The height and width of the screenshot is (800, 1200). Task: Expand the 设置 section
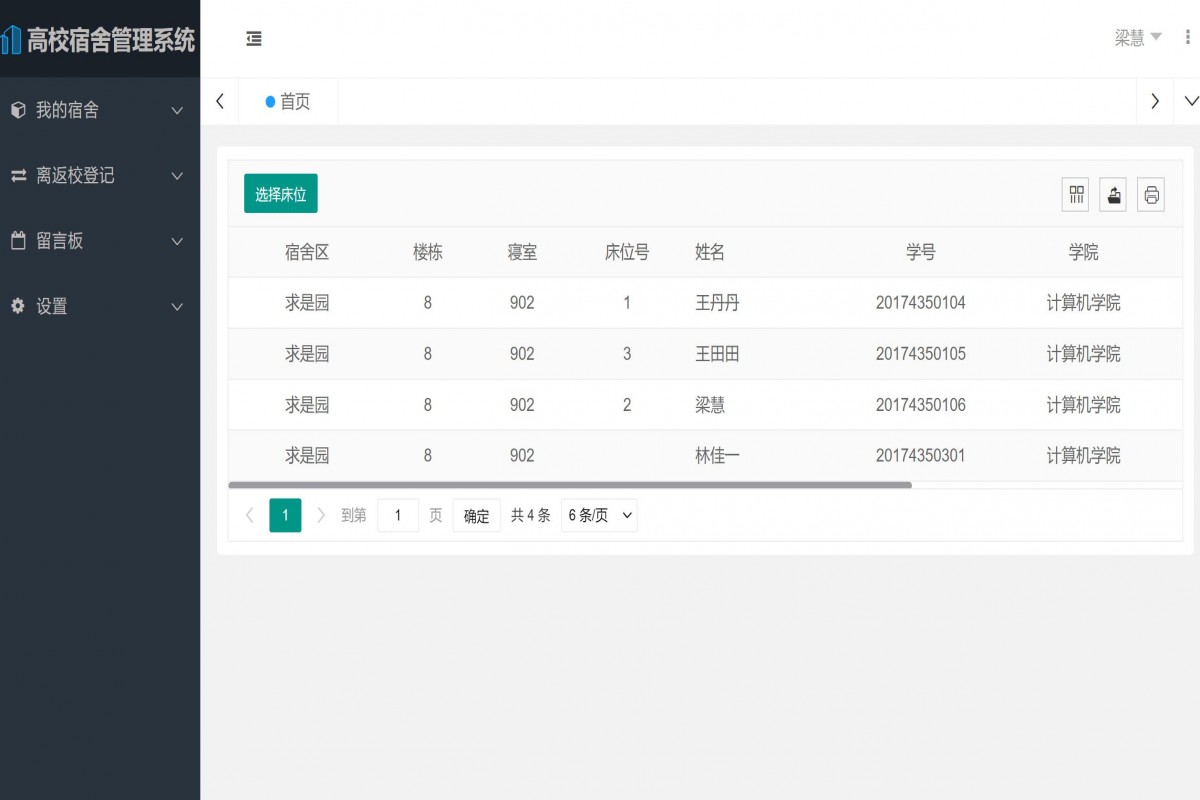click(178, 307)
